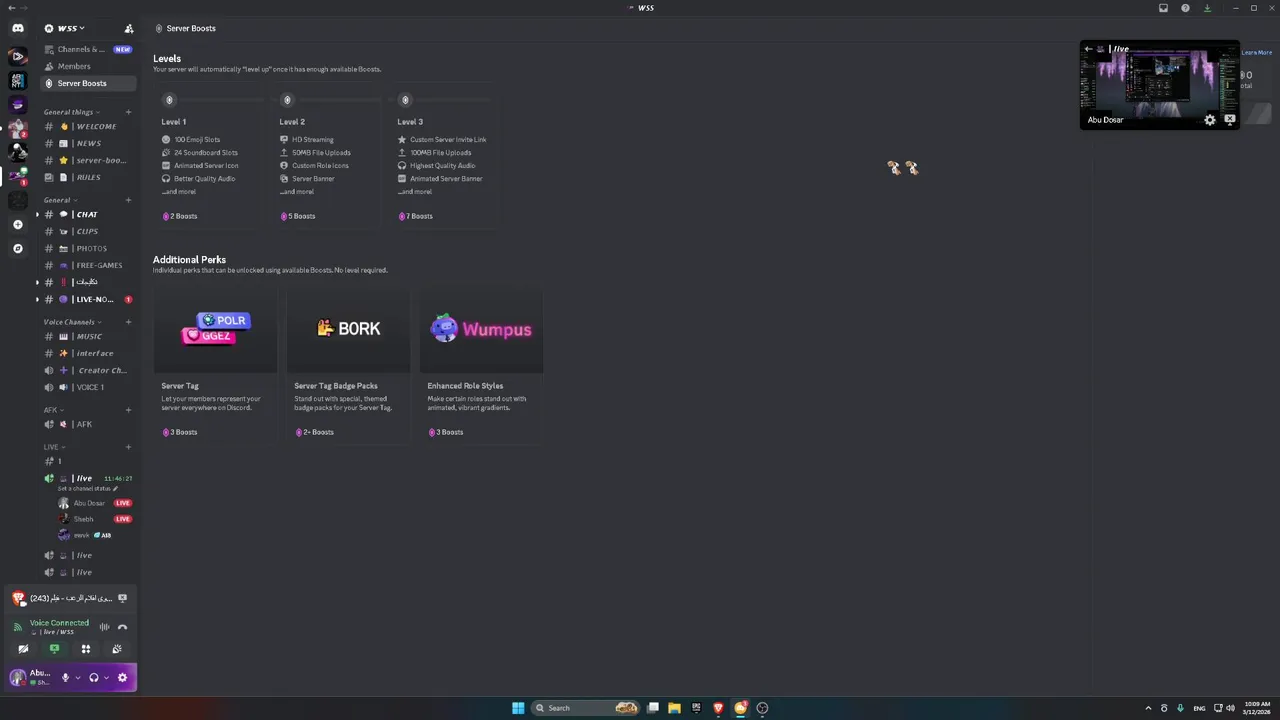The width and height of the screenshot is (1280, 720).
Task: Create channel plus in AFK category
Action: [128, 410]
